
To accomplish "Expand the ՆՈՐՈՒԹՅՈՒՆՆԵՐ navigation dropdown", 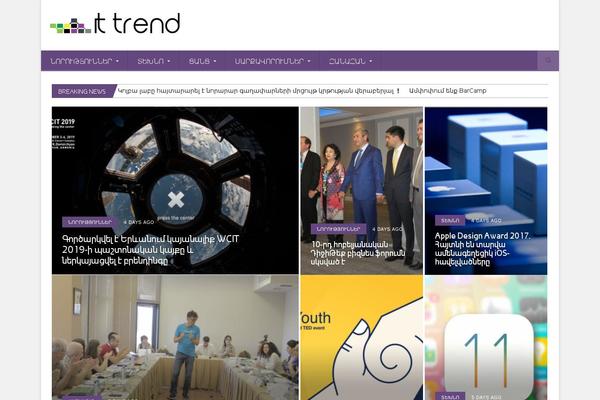I will [x=85, y=61].
